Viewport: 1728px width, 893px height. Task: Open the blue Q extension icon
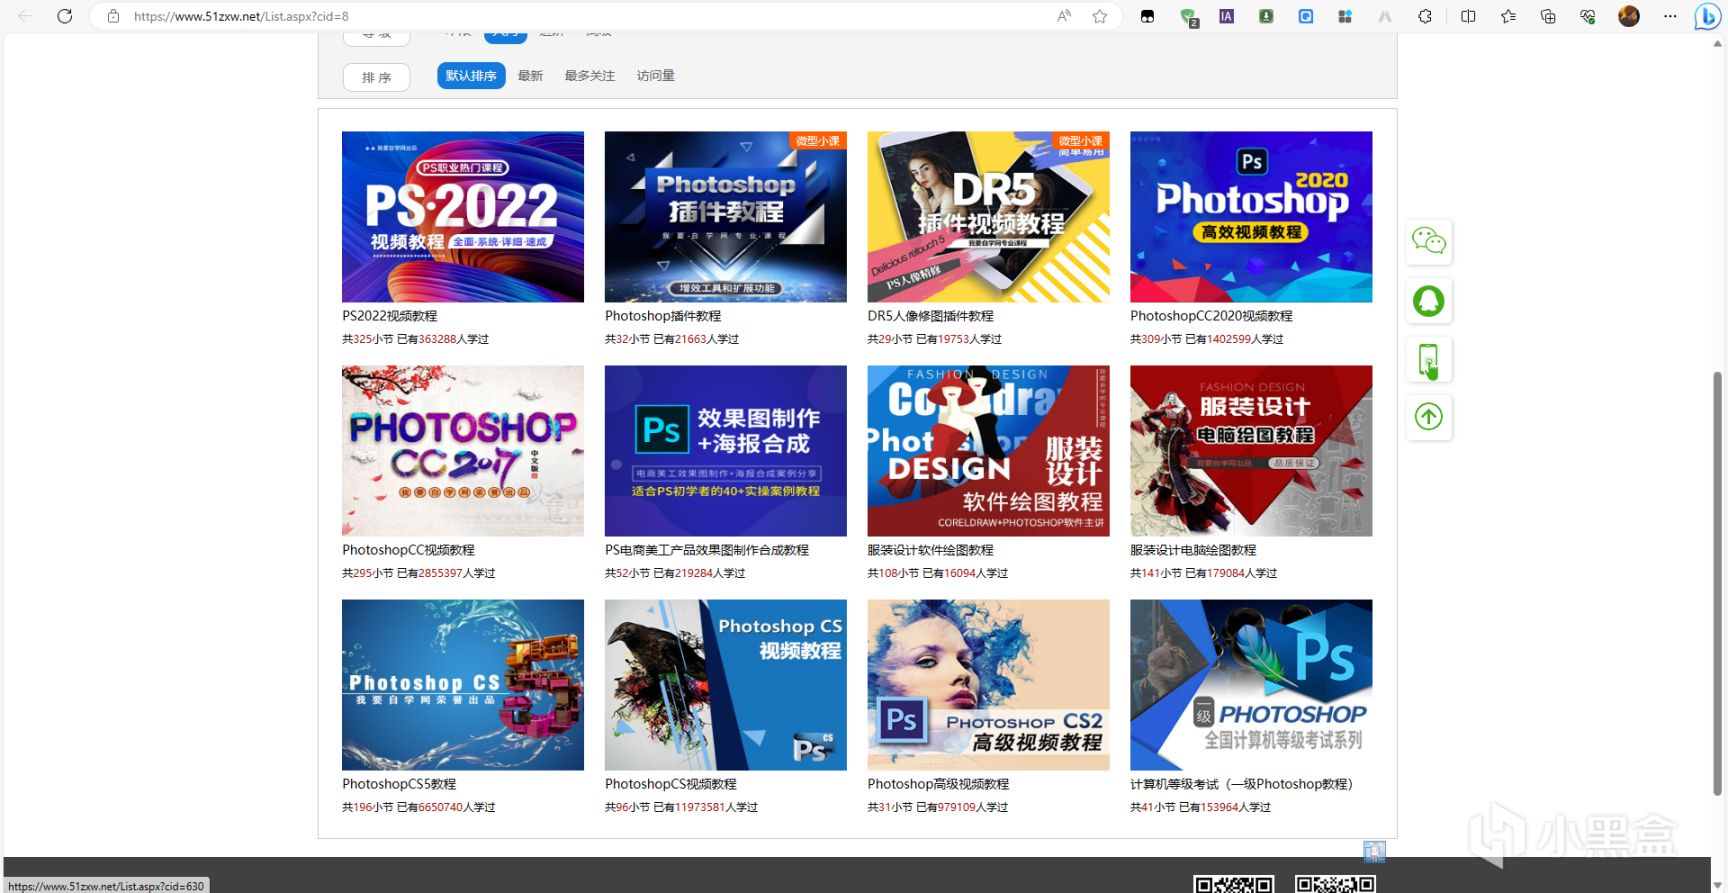pyautogui.click(x=1306, y=16)
